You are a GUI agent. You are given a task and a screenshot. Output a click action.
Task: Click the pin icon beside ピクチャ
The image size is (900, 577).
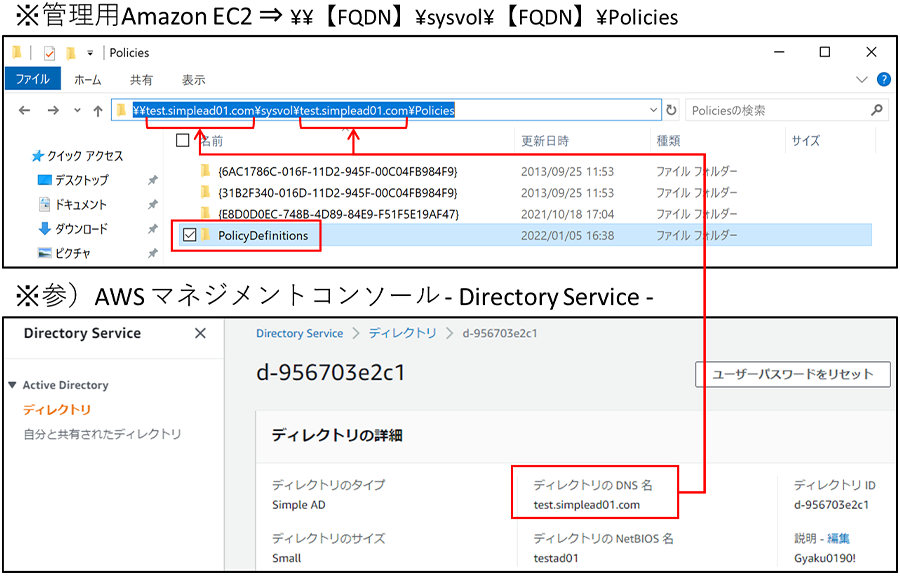[x=152, y=253]
